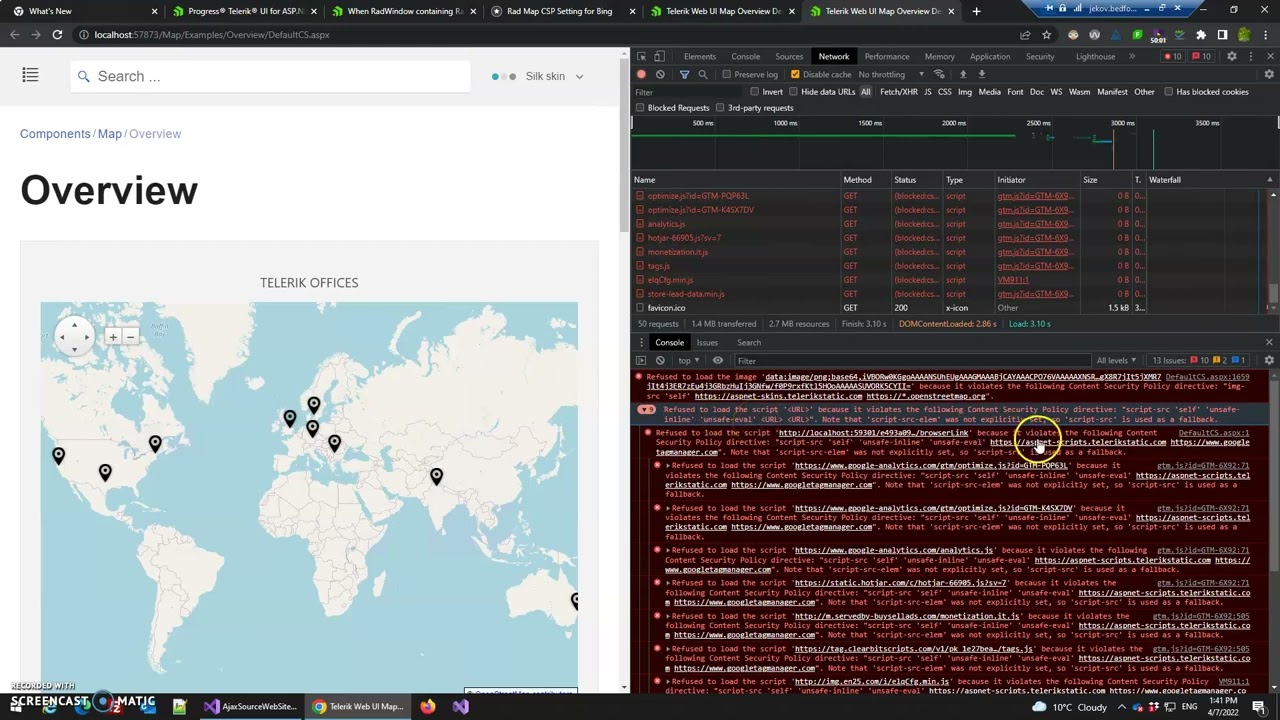Open console top context dropdown
This screenshot has height=720, width=1280.
click(689, 360)
